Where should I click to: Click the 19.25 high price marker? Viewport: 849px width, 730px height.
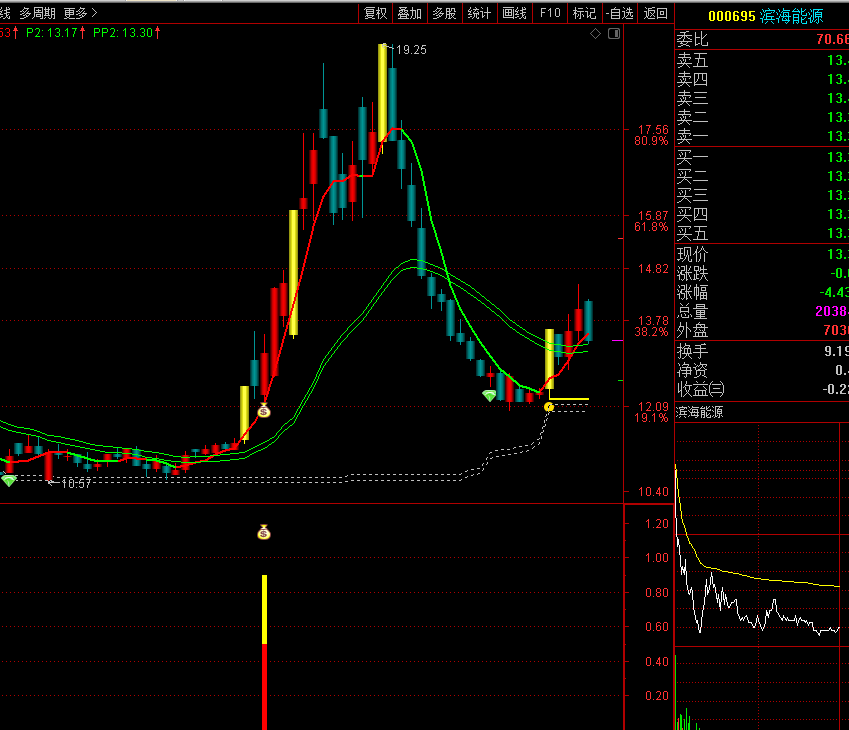(412, 50)
